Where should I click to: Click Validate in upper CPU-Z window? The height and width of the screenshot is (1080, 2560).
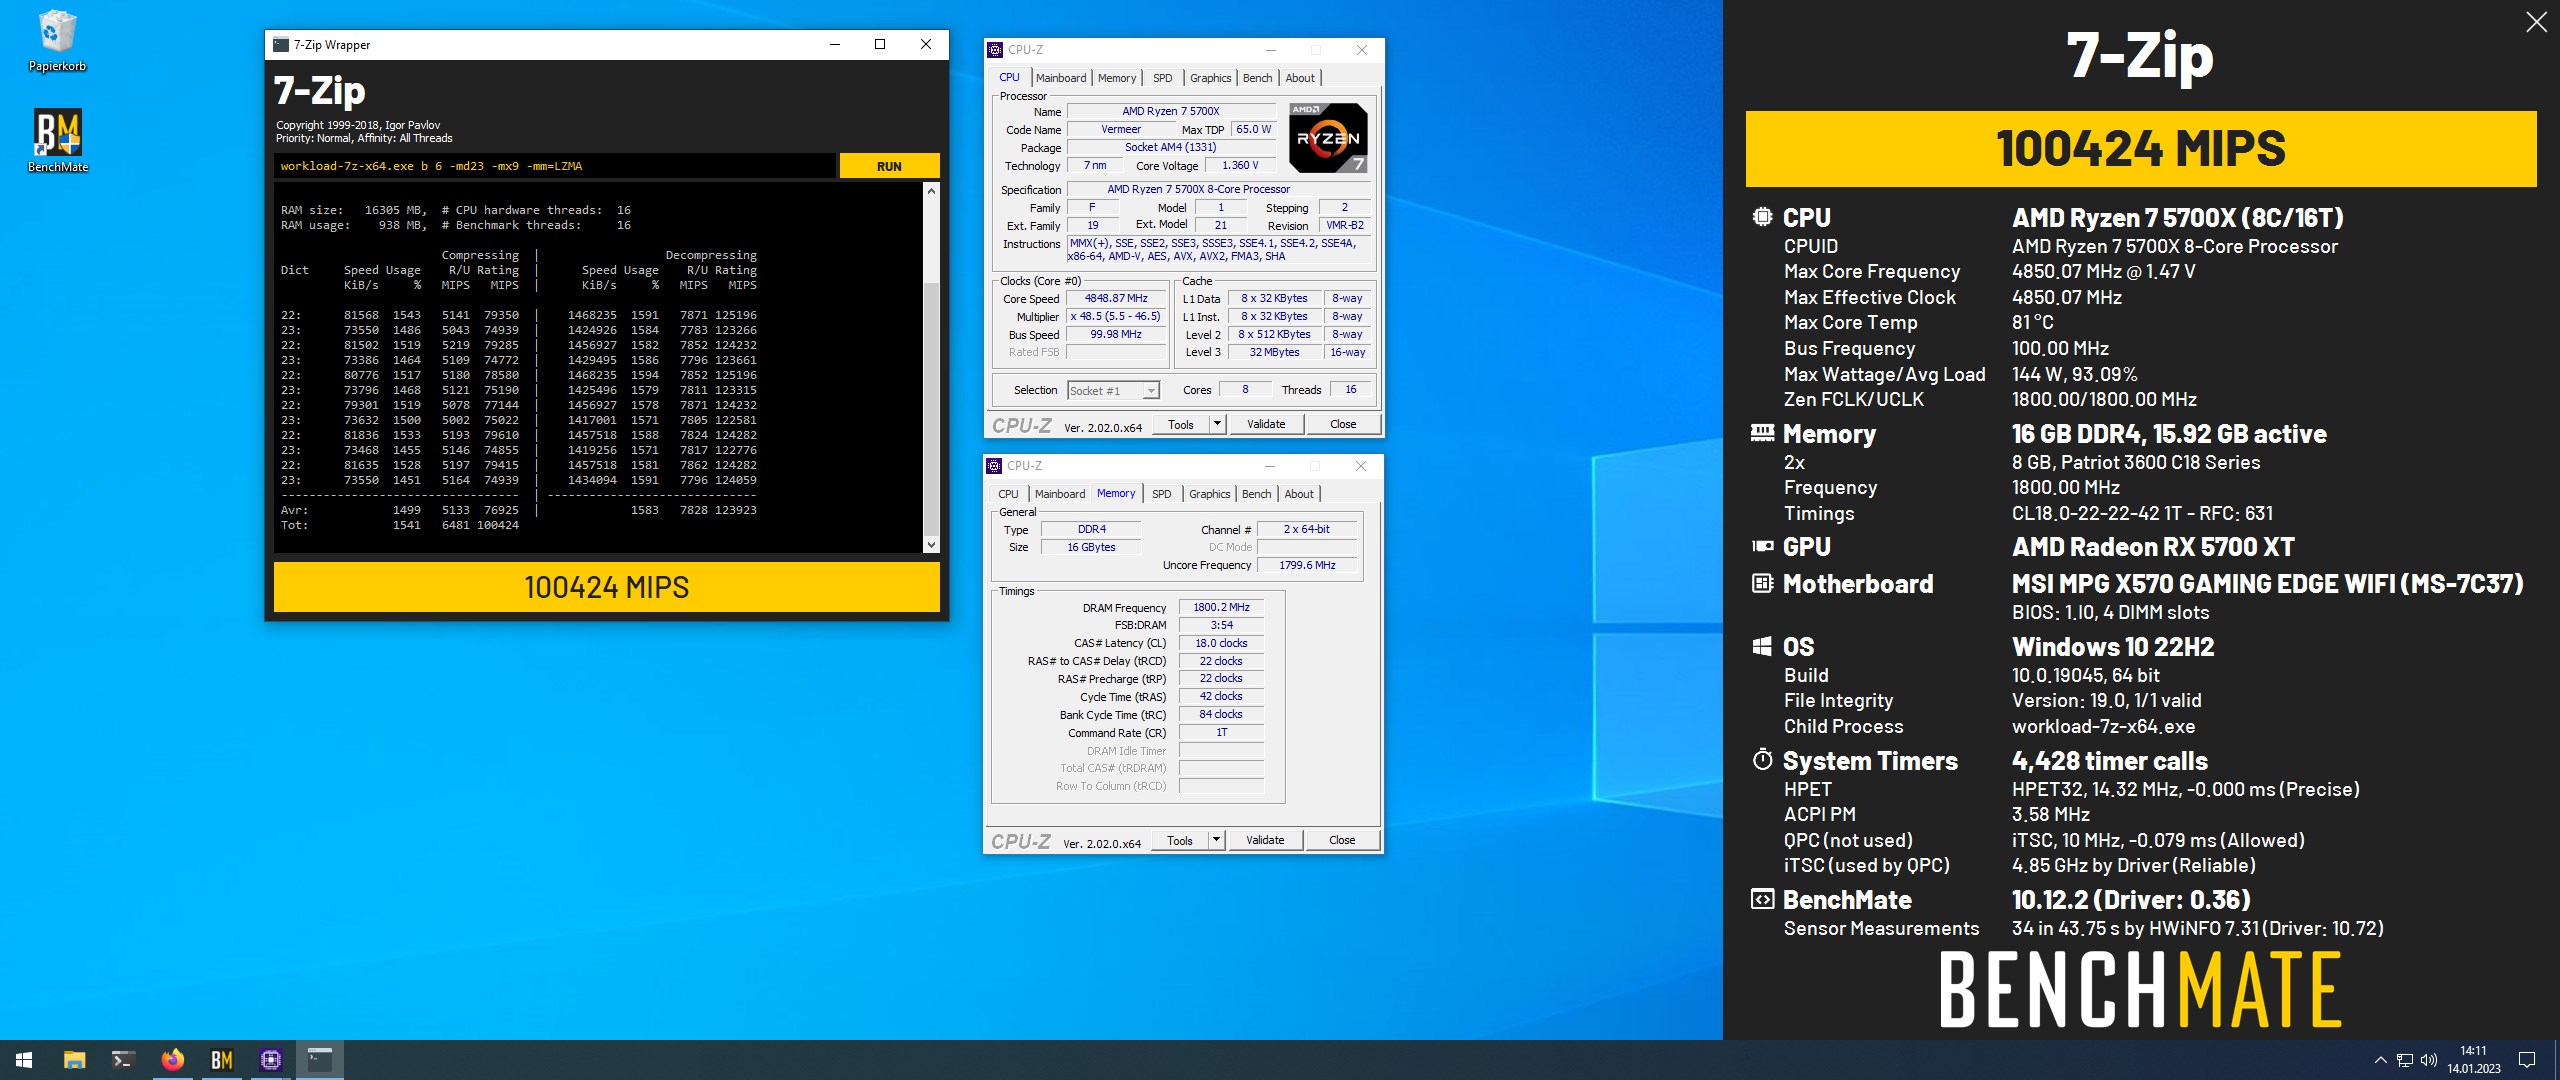[x=1266, y=424]
